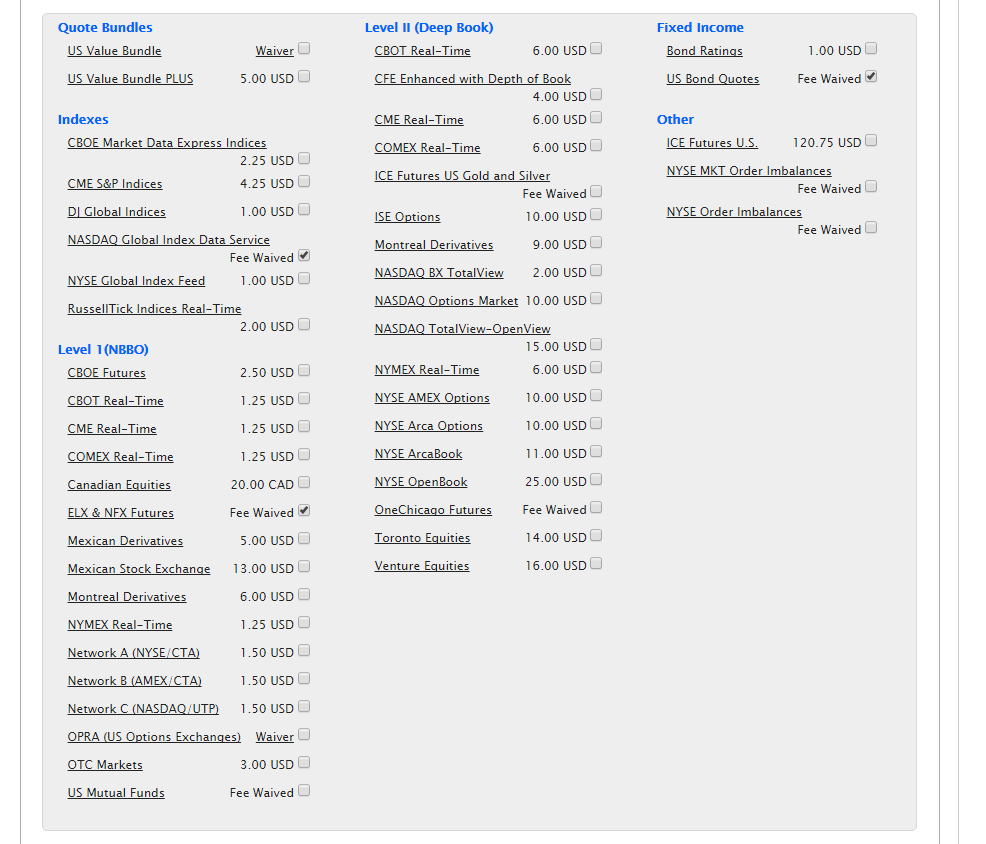Screen dimensions: 986x844
Task: Open the US Value Bundle PLUS link
Action: 130,79
